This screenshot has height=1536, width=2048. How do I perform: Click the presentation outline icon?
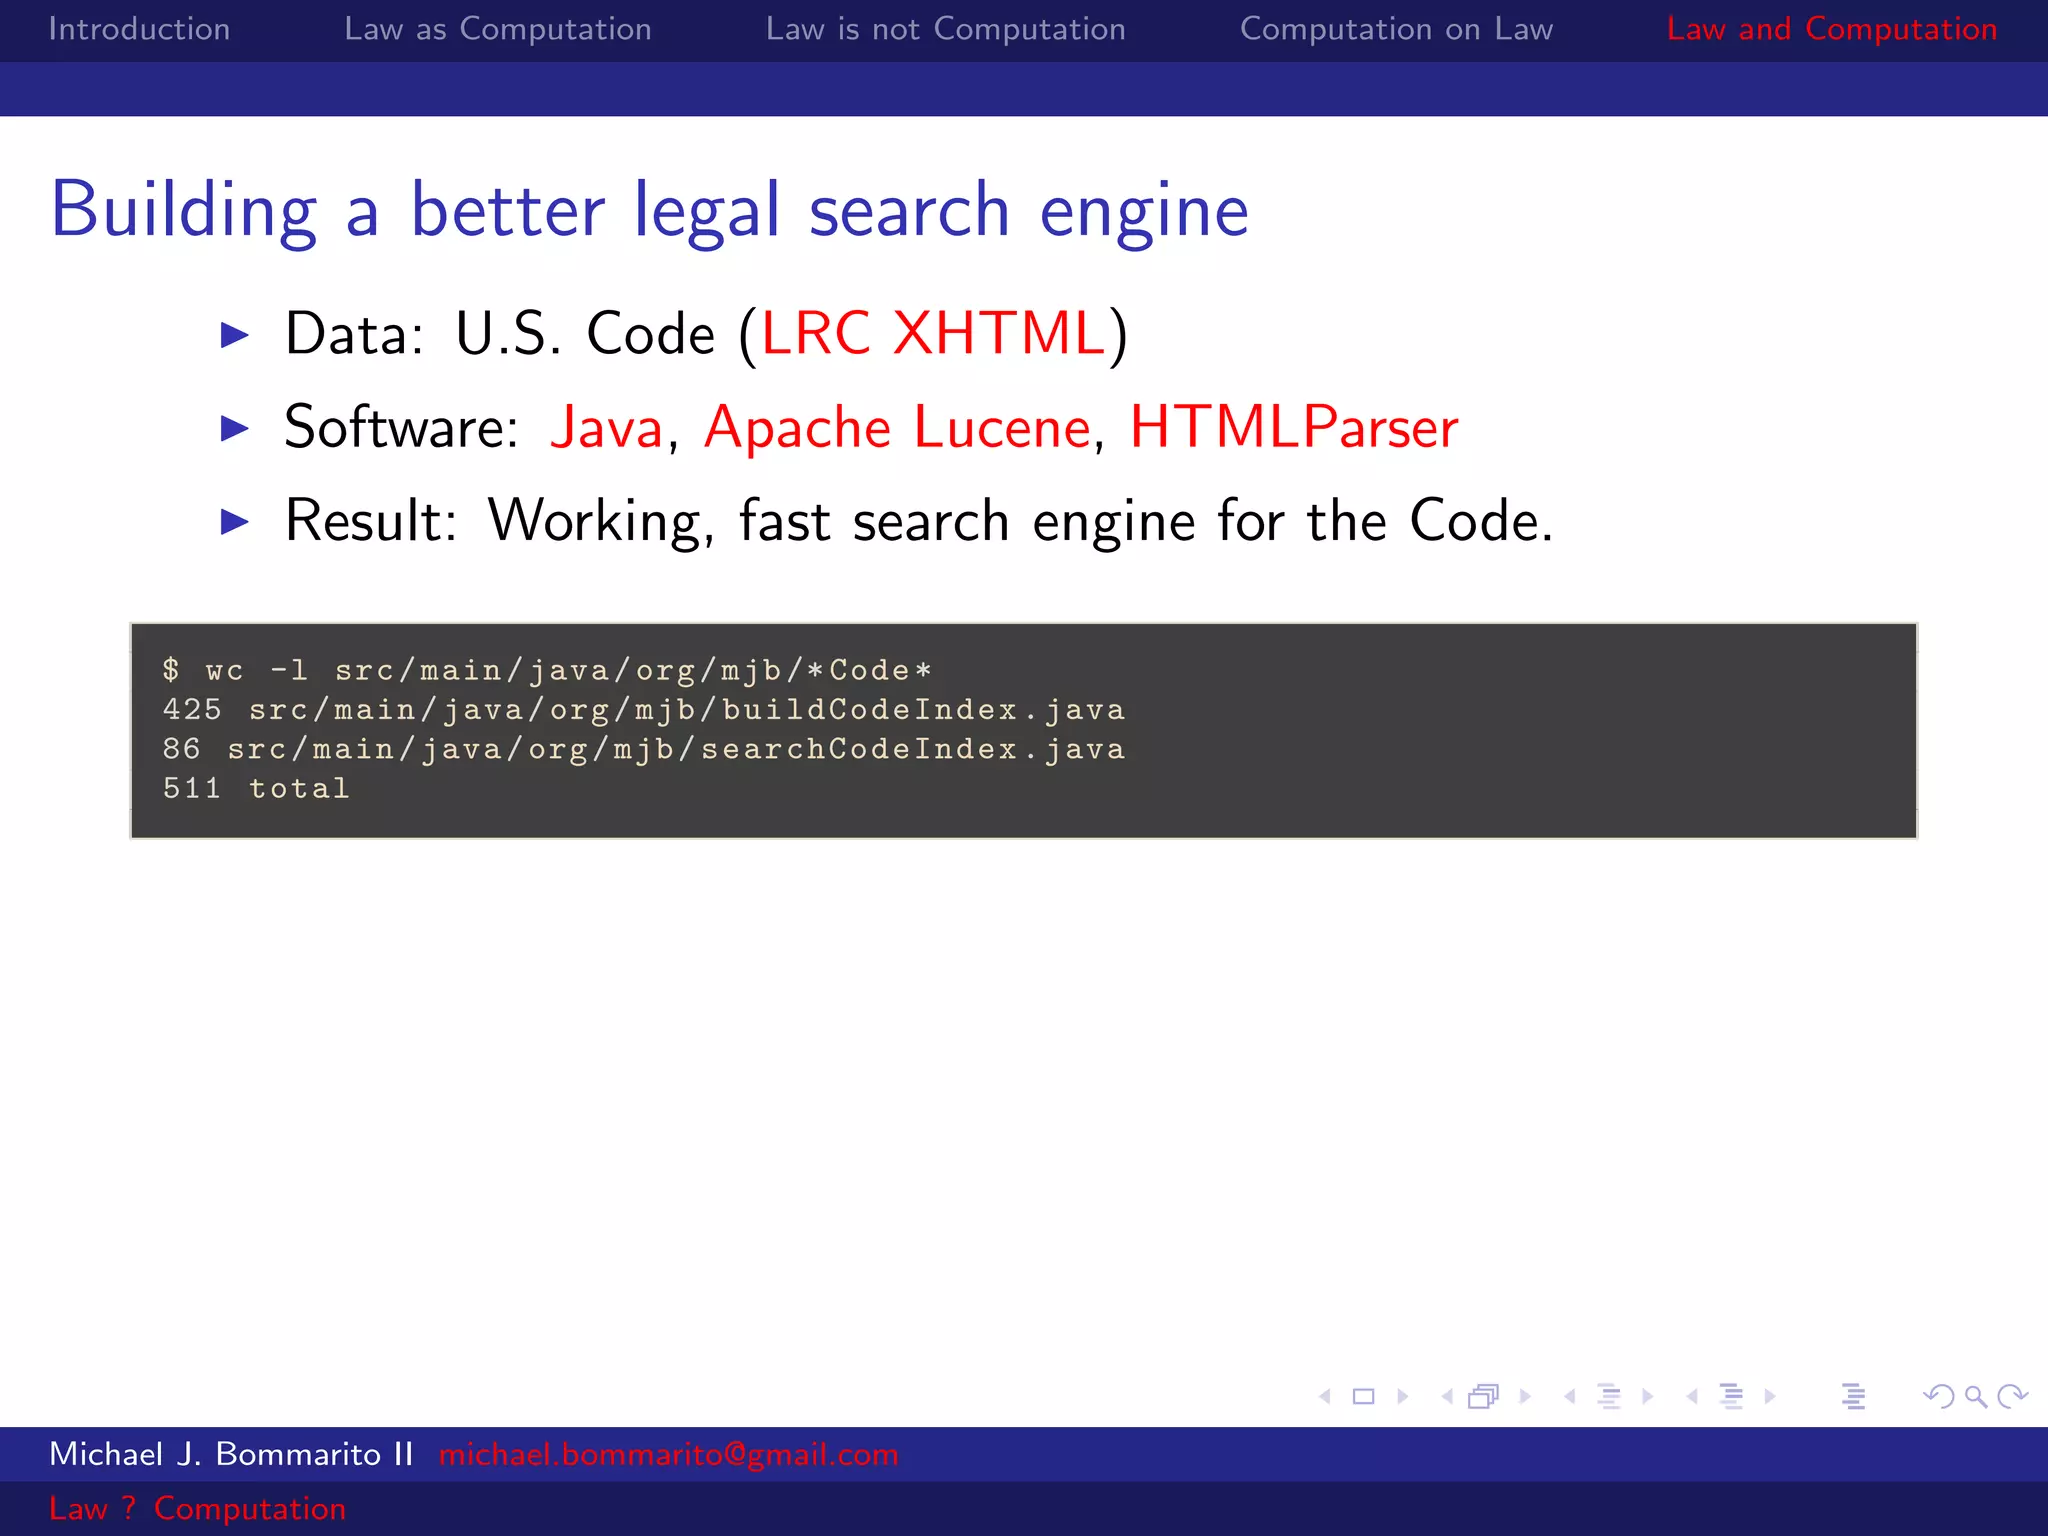1854,1396
